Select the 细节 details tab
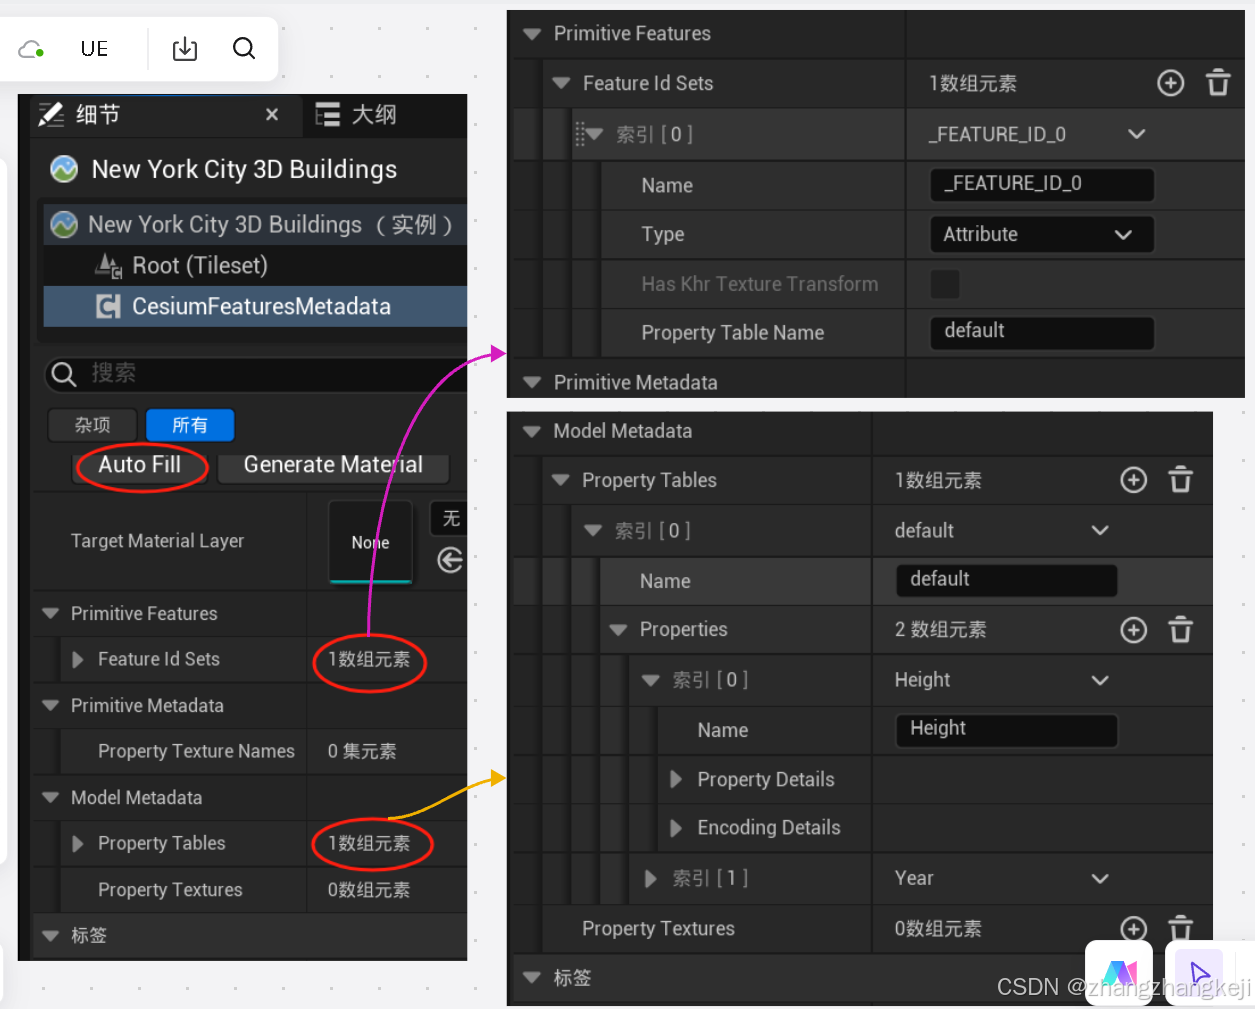 pos(80,115)
